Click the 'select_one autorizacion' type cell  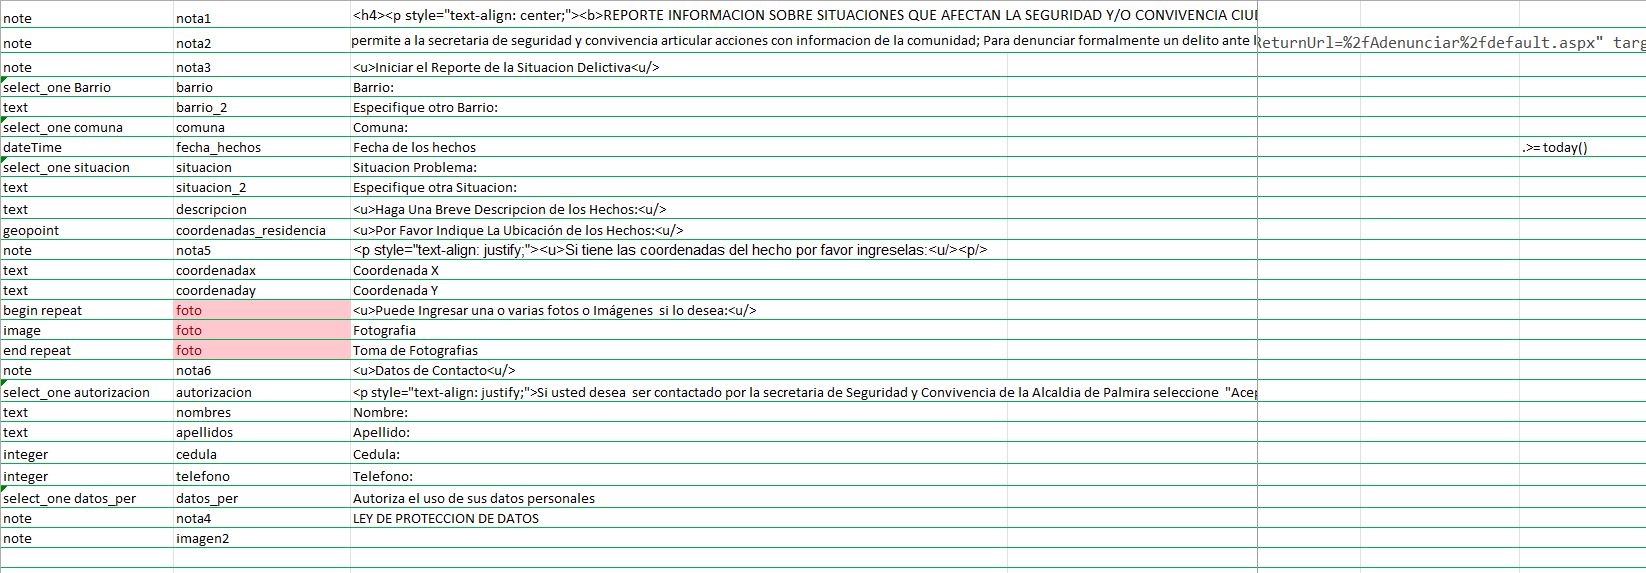(x=87, y=392)
